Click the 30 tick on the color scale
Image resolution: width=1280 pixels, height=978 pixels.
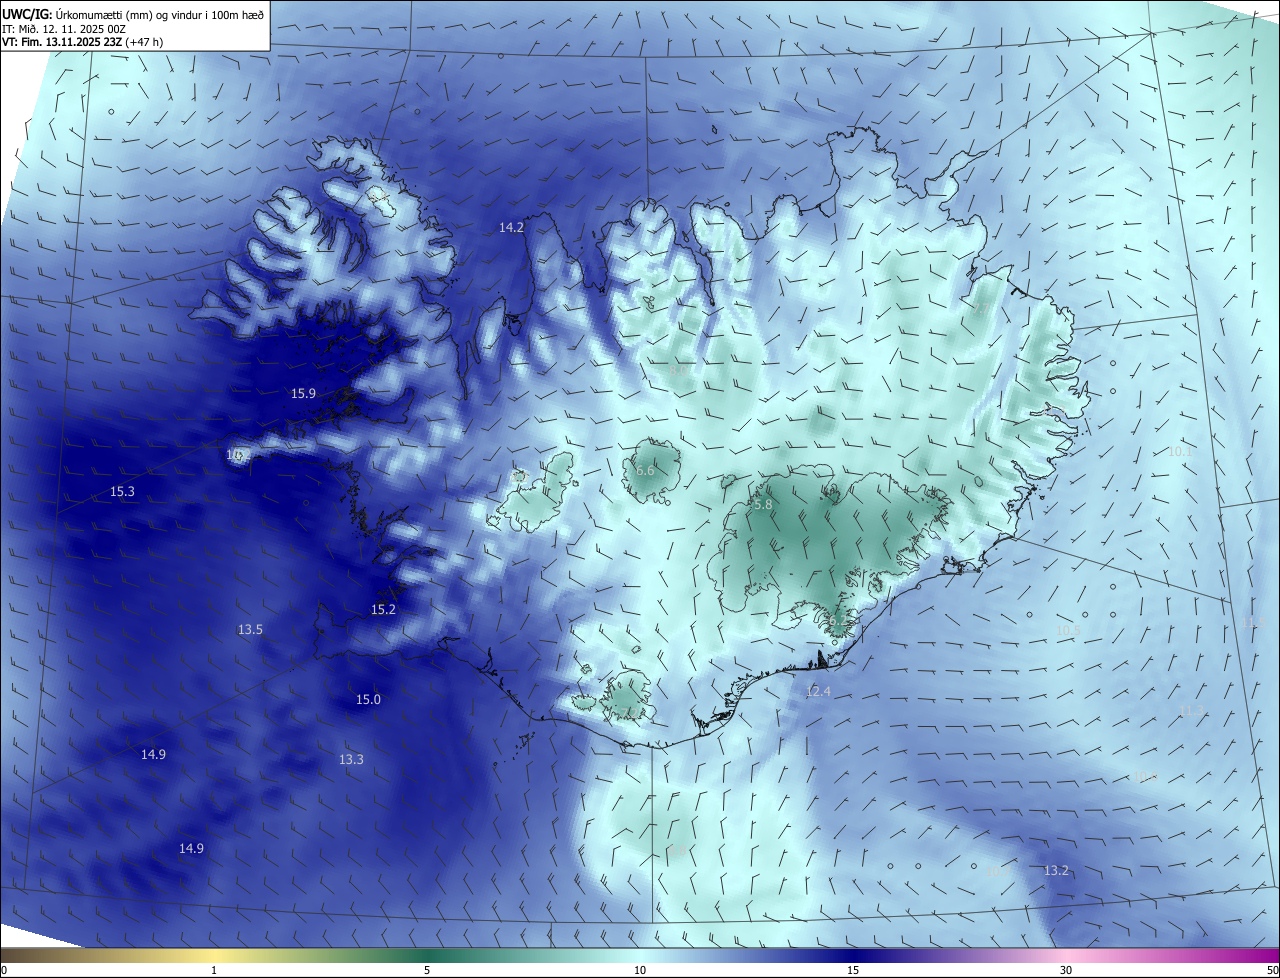(1066, 971)
